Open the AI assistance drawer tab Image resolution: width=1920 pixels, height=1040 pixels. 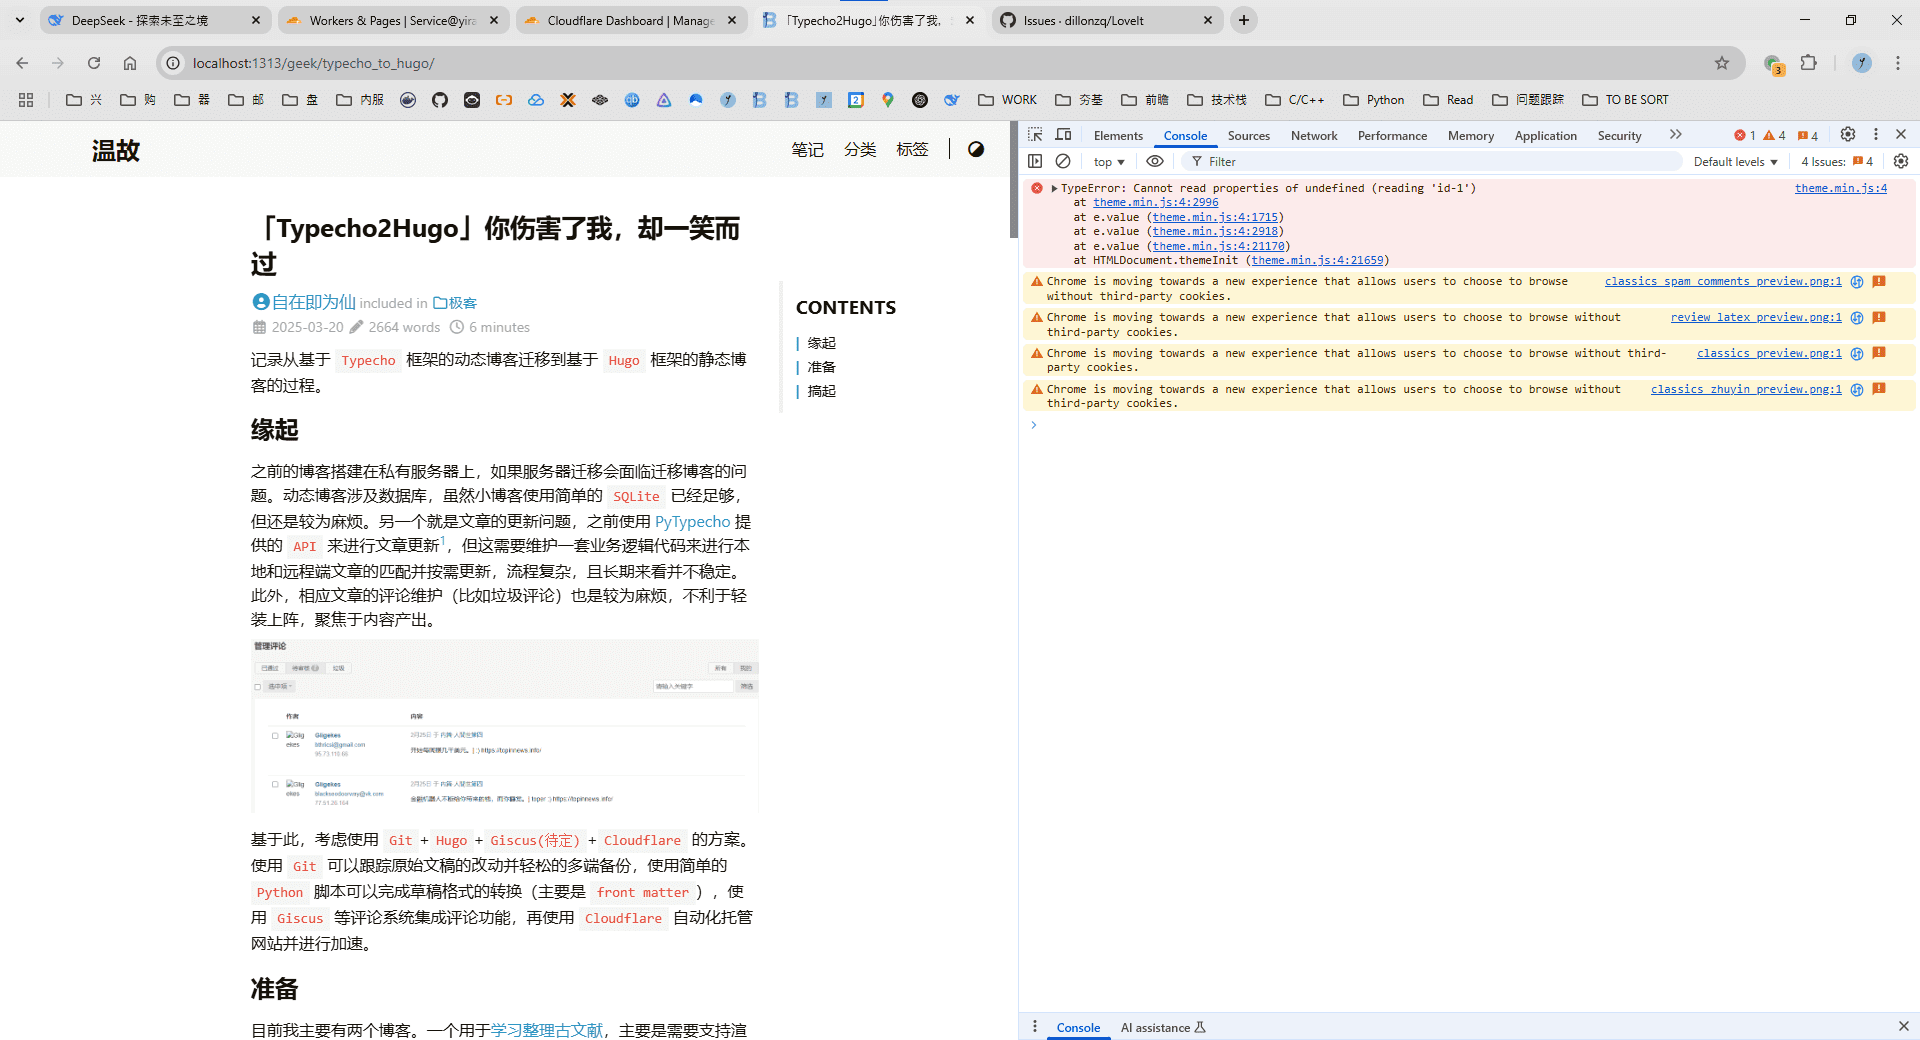1163,1027
